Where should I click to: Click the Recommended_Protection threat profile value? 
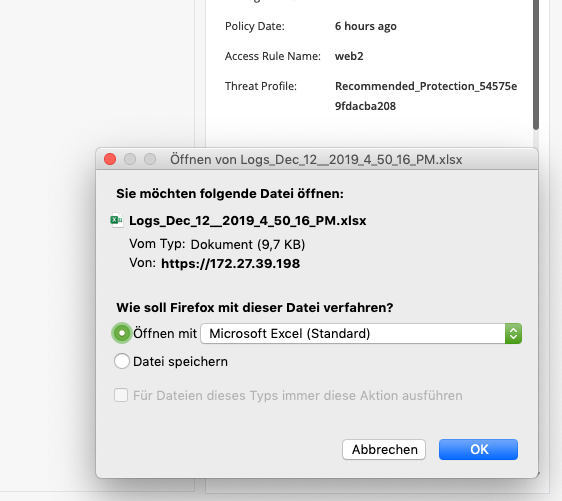(426, 96)
